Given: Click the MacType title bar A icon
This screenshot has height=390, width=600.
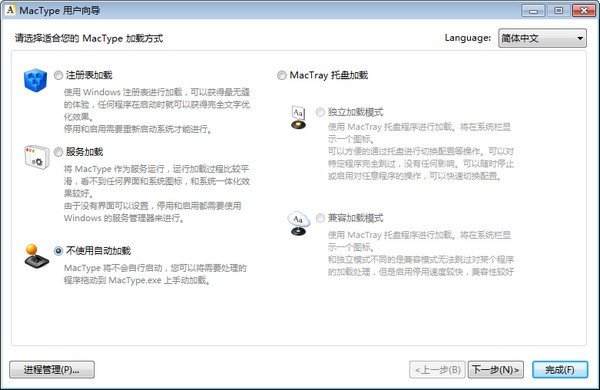Looking at the screenshot, I should (x=10, y=10).
